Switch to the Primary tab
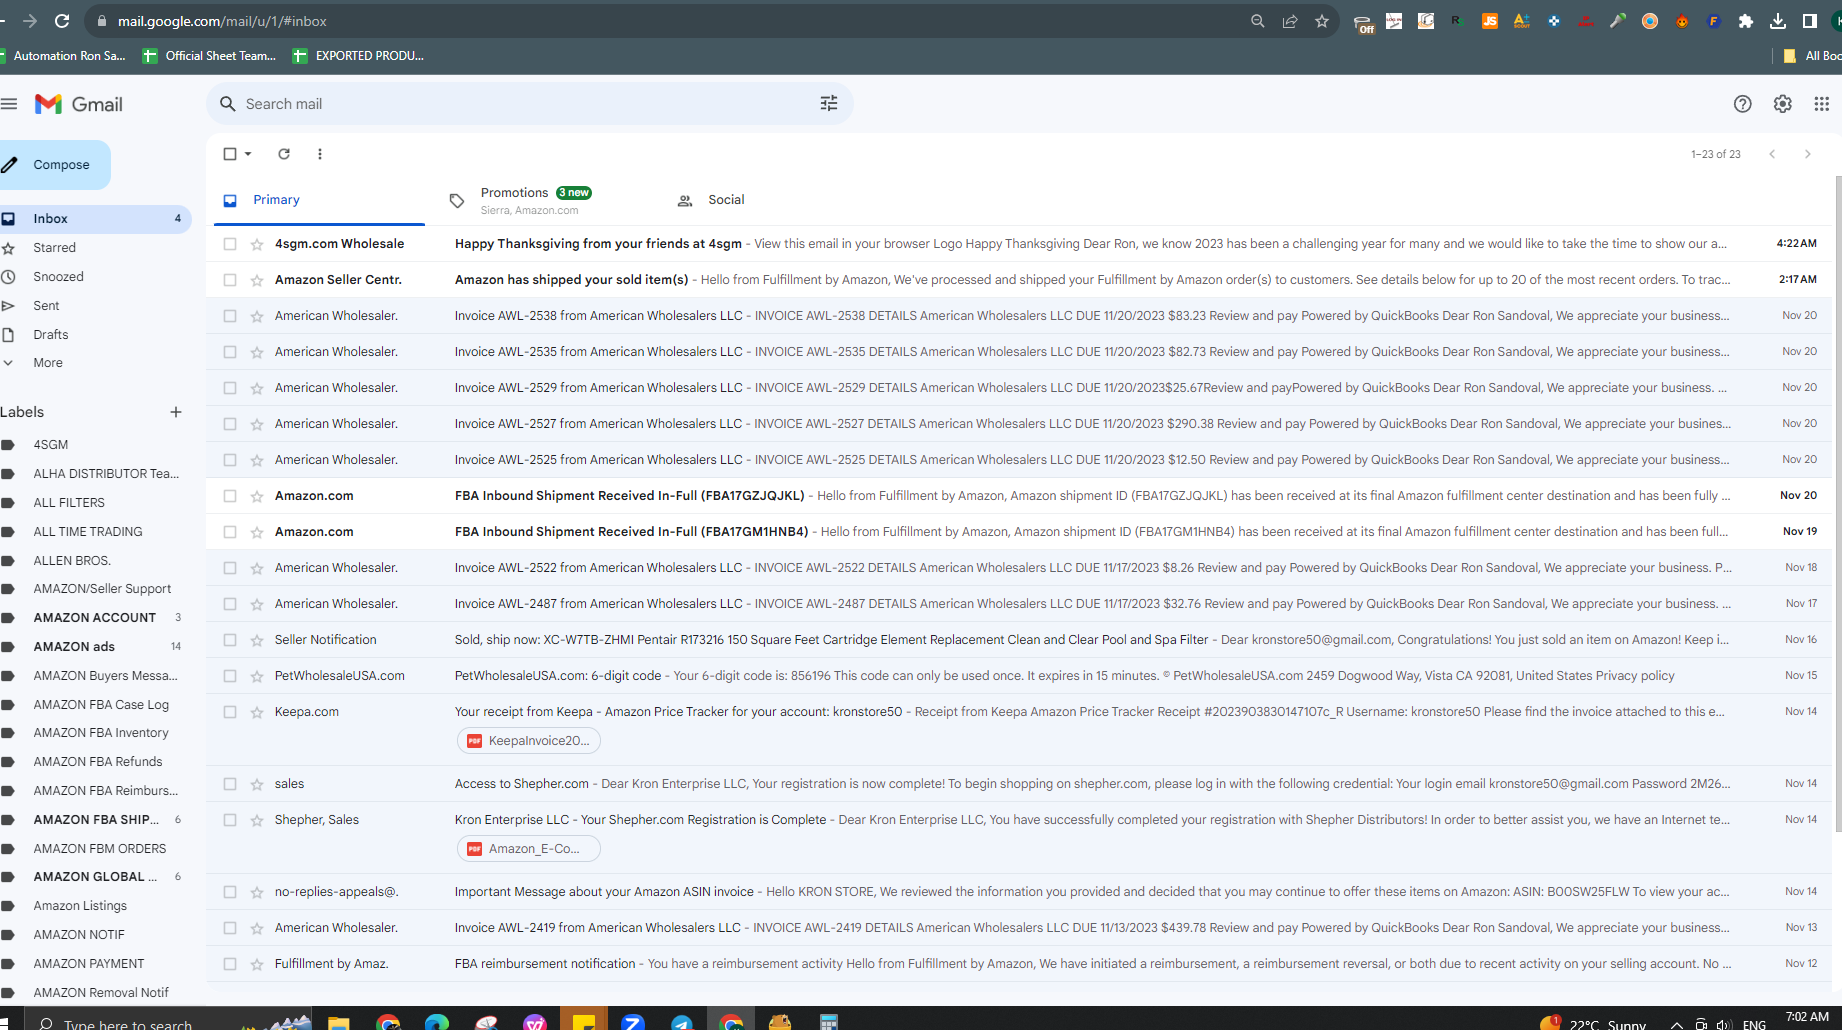 [x=318, y=200]
